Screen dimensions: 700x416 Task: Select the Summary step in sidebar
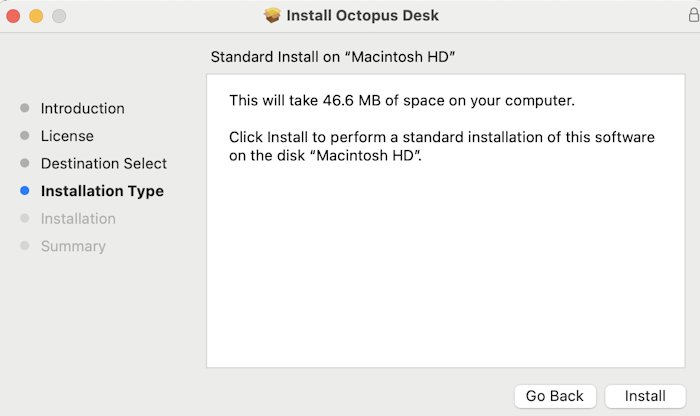click(73, 246)
